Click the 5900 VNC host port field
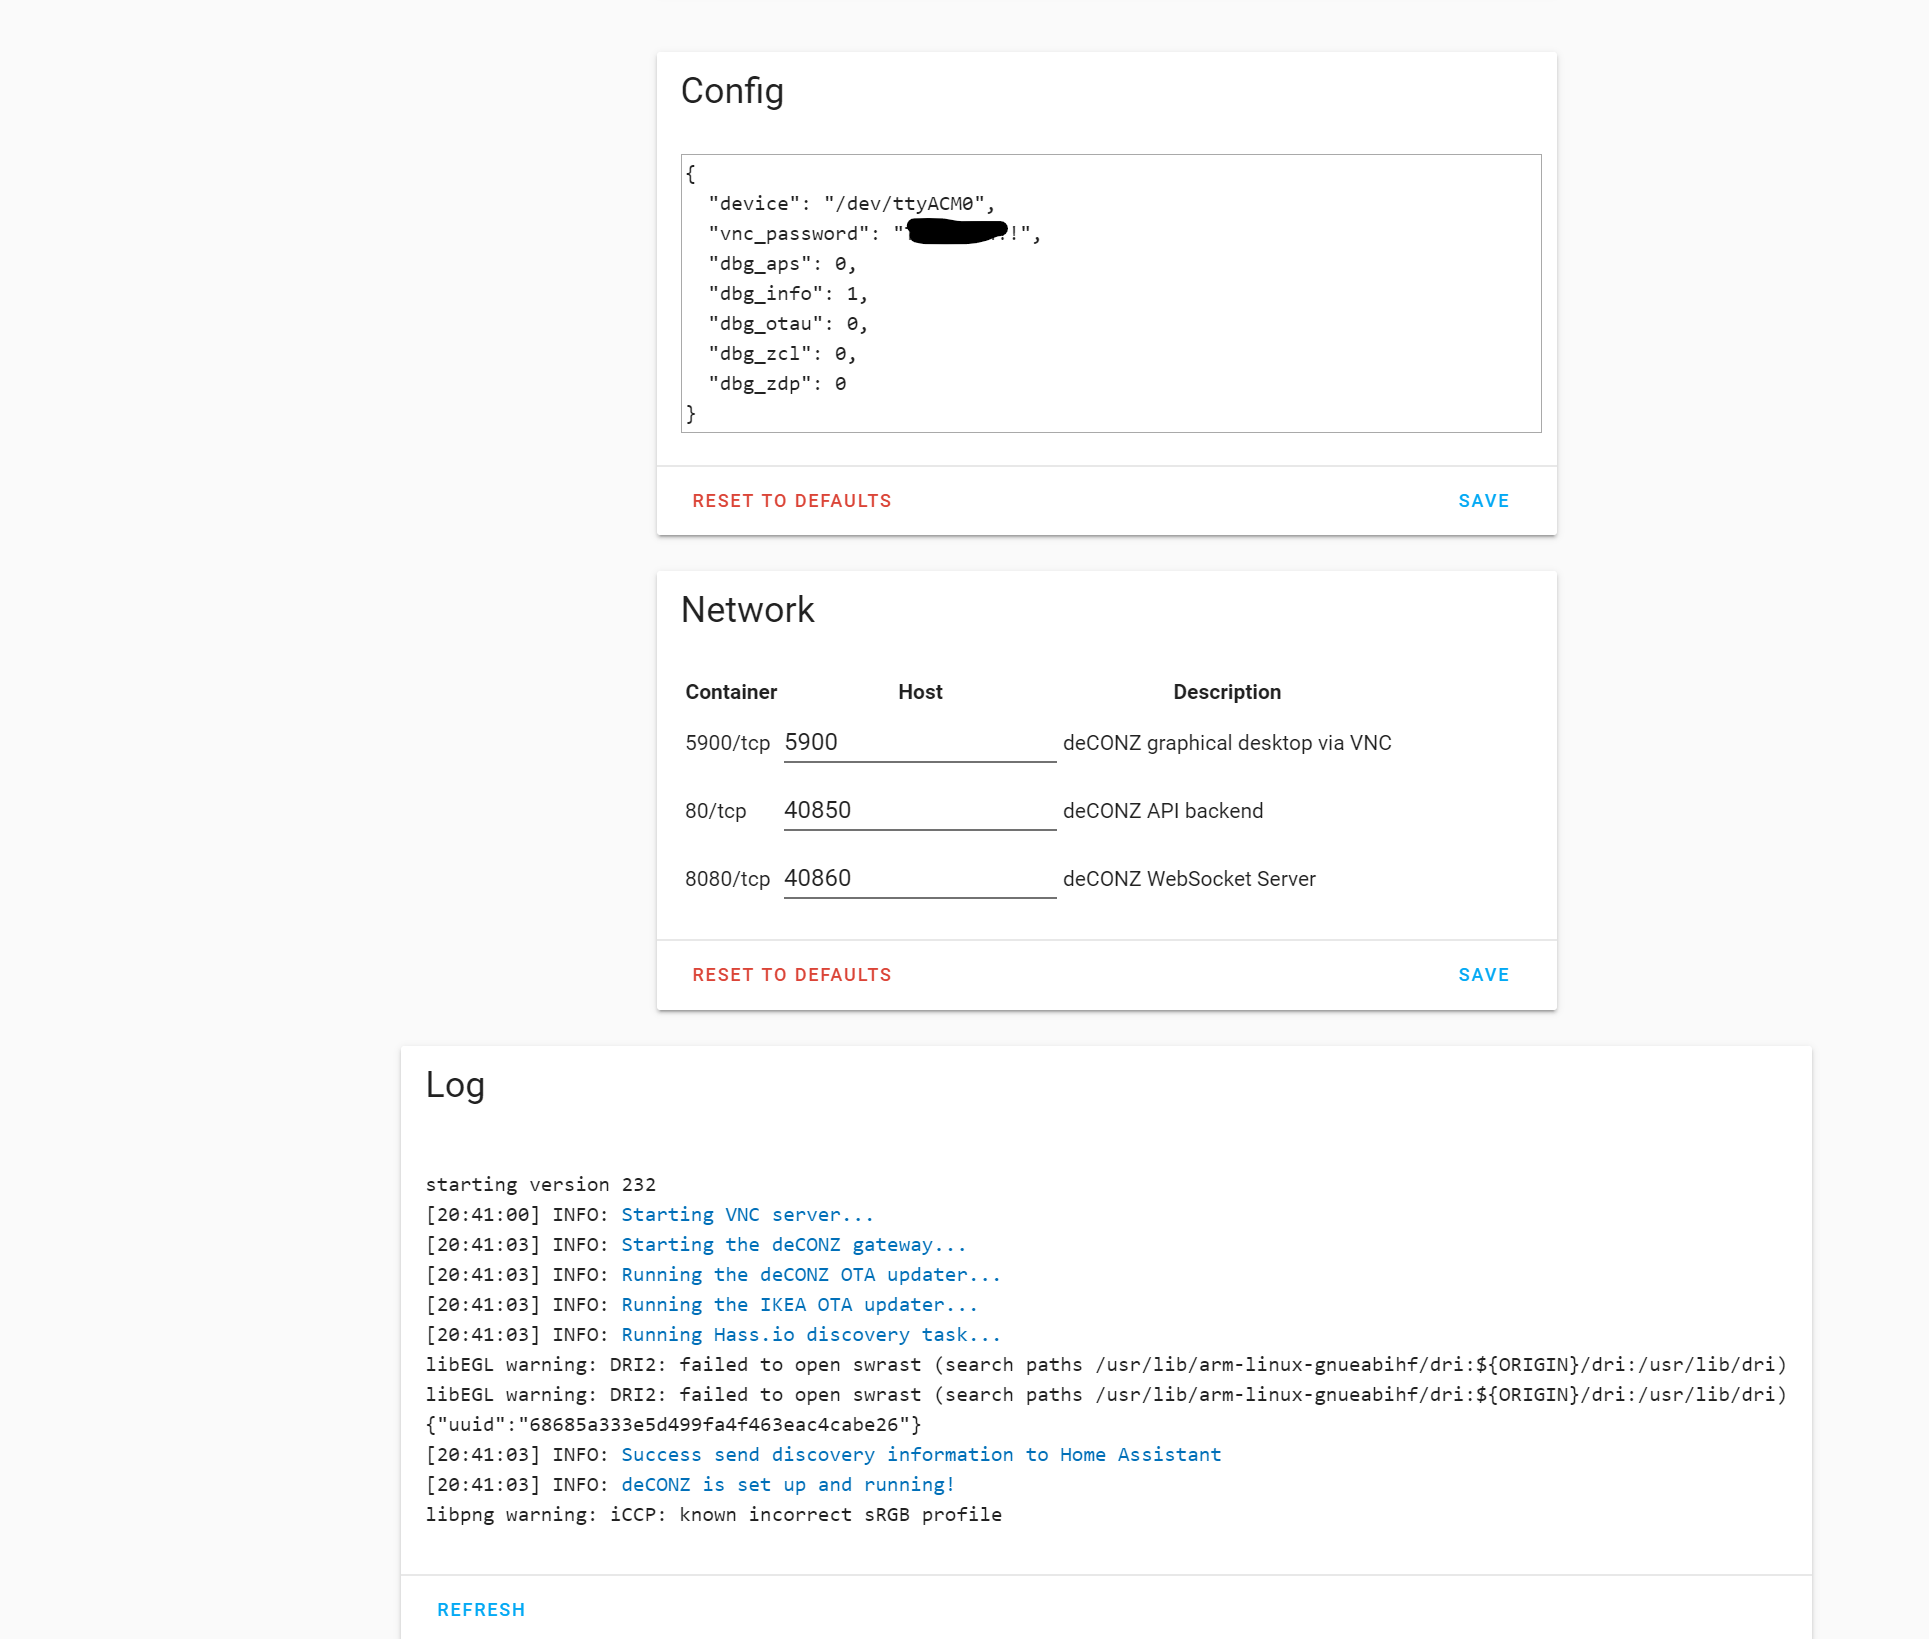The height and width of the screenshot is (1639, 1929). [918, 742]
